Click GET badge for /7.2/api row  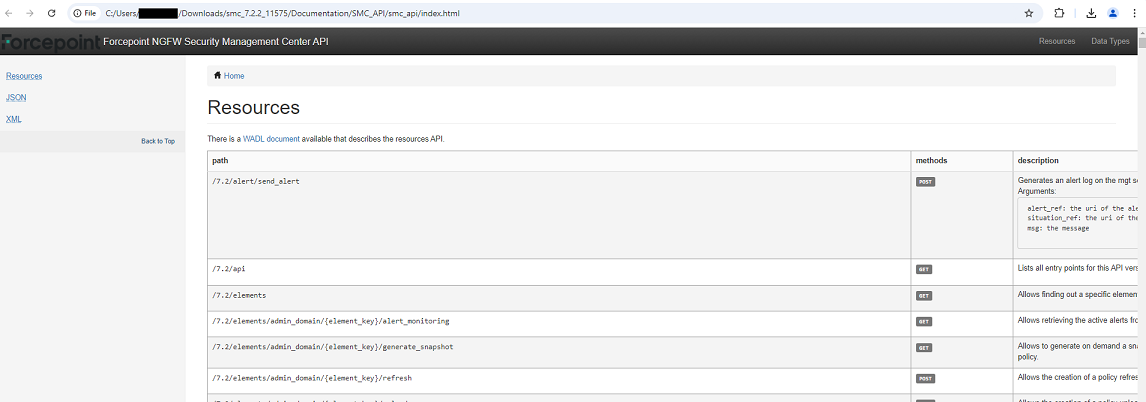(924, 269)
